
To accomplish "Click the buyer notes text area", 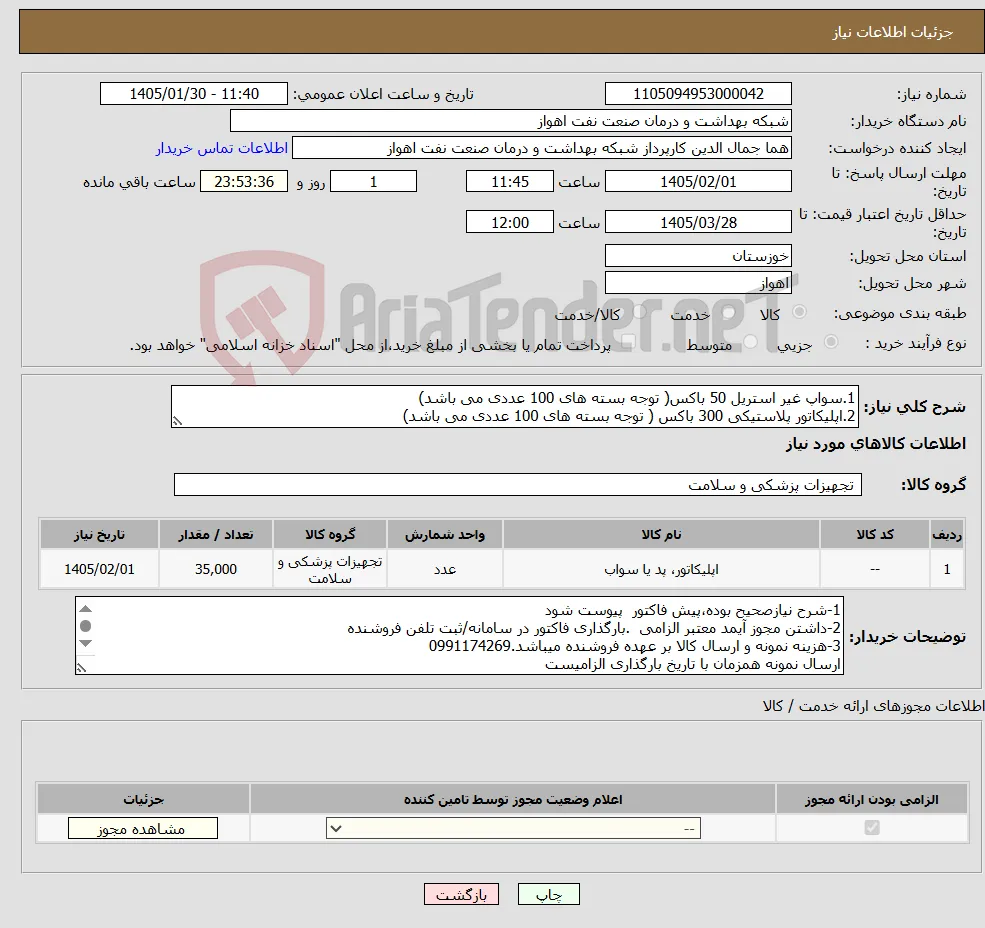I will pyautogui.click(x=459, y=636).
